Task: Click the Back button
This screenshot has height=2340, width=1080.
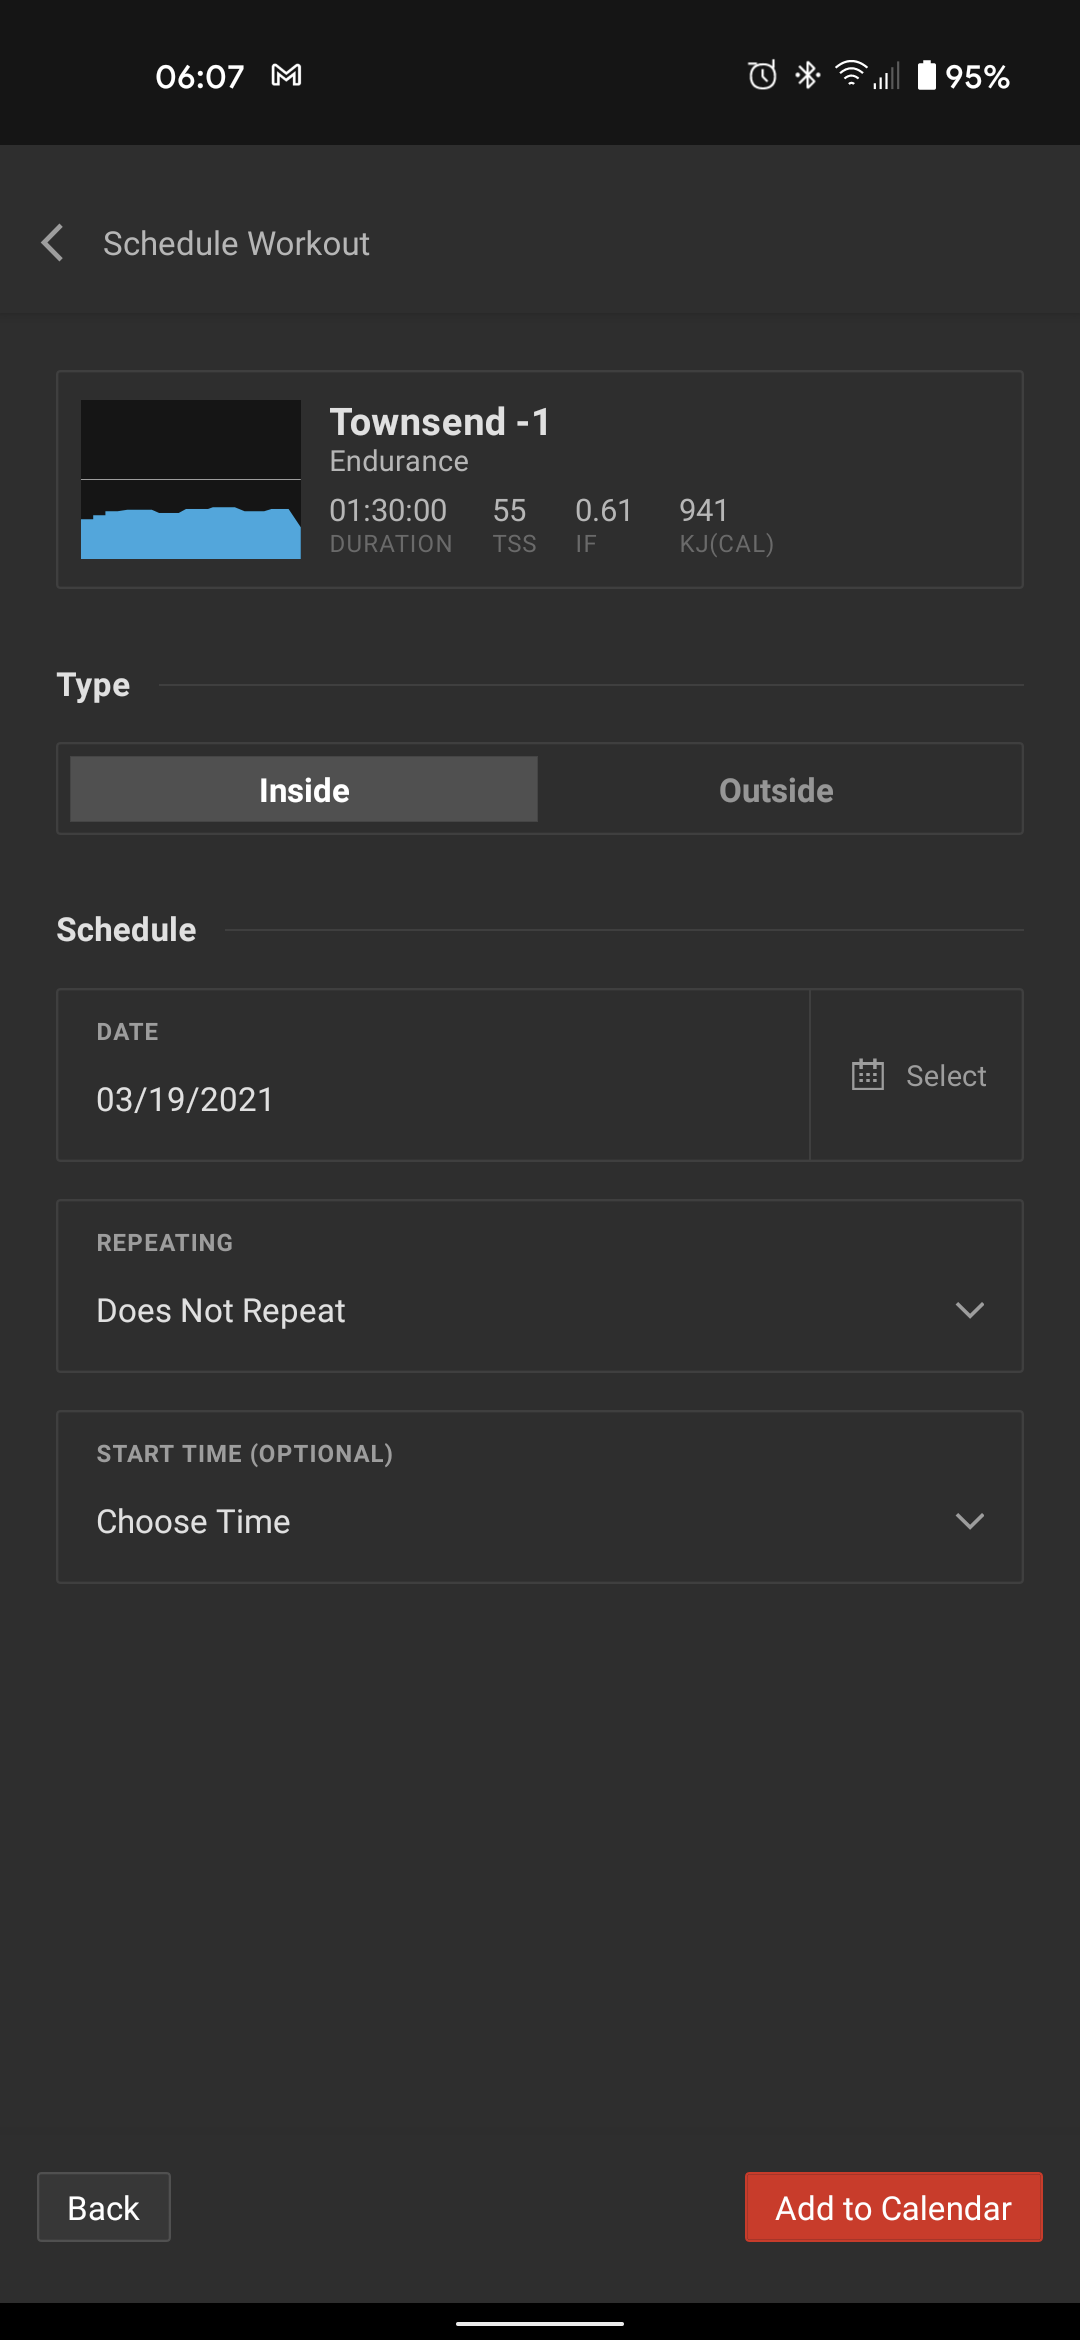Action: 104,2207
